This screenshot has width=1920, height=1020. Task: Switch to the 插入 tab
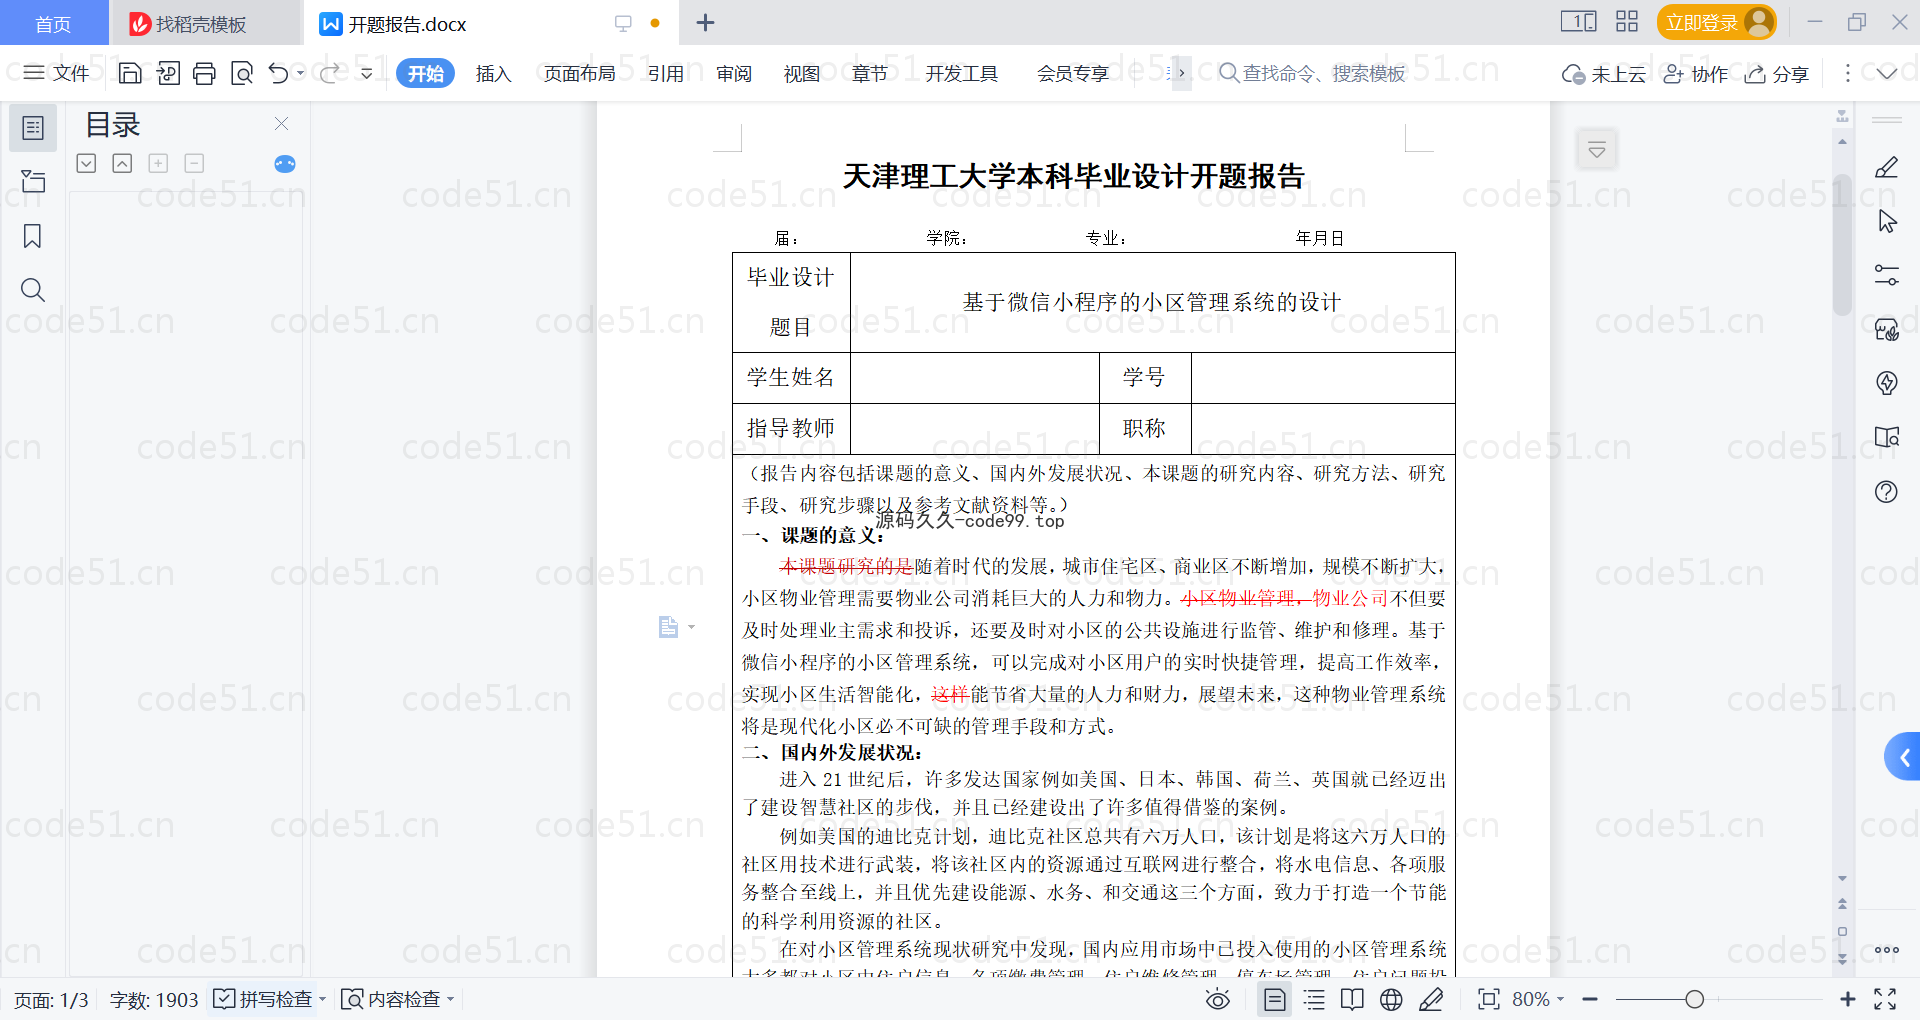tap(493, 73)
